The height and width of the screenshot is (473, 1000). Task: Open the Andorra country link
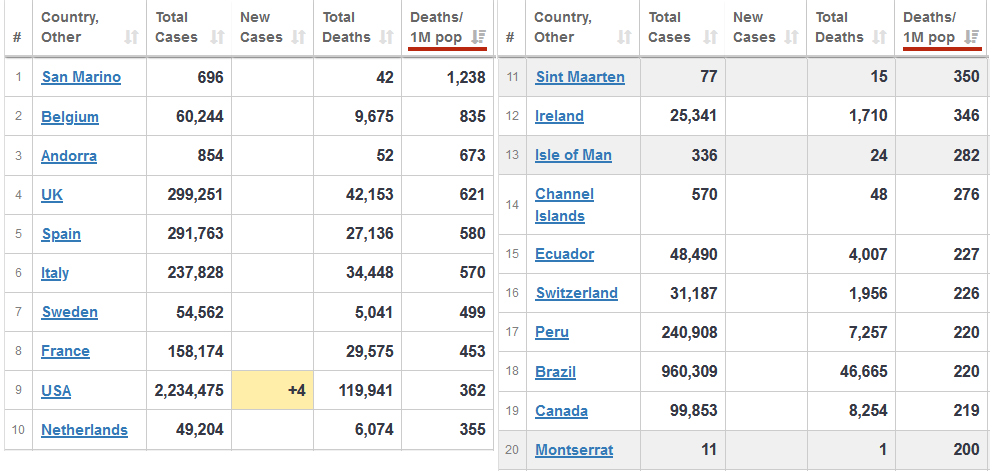pos(69,156)
